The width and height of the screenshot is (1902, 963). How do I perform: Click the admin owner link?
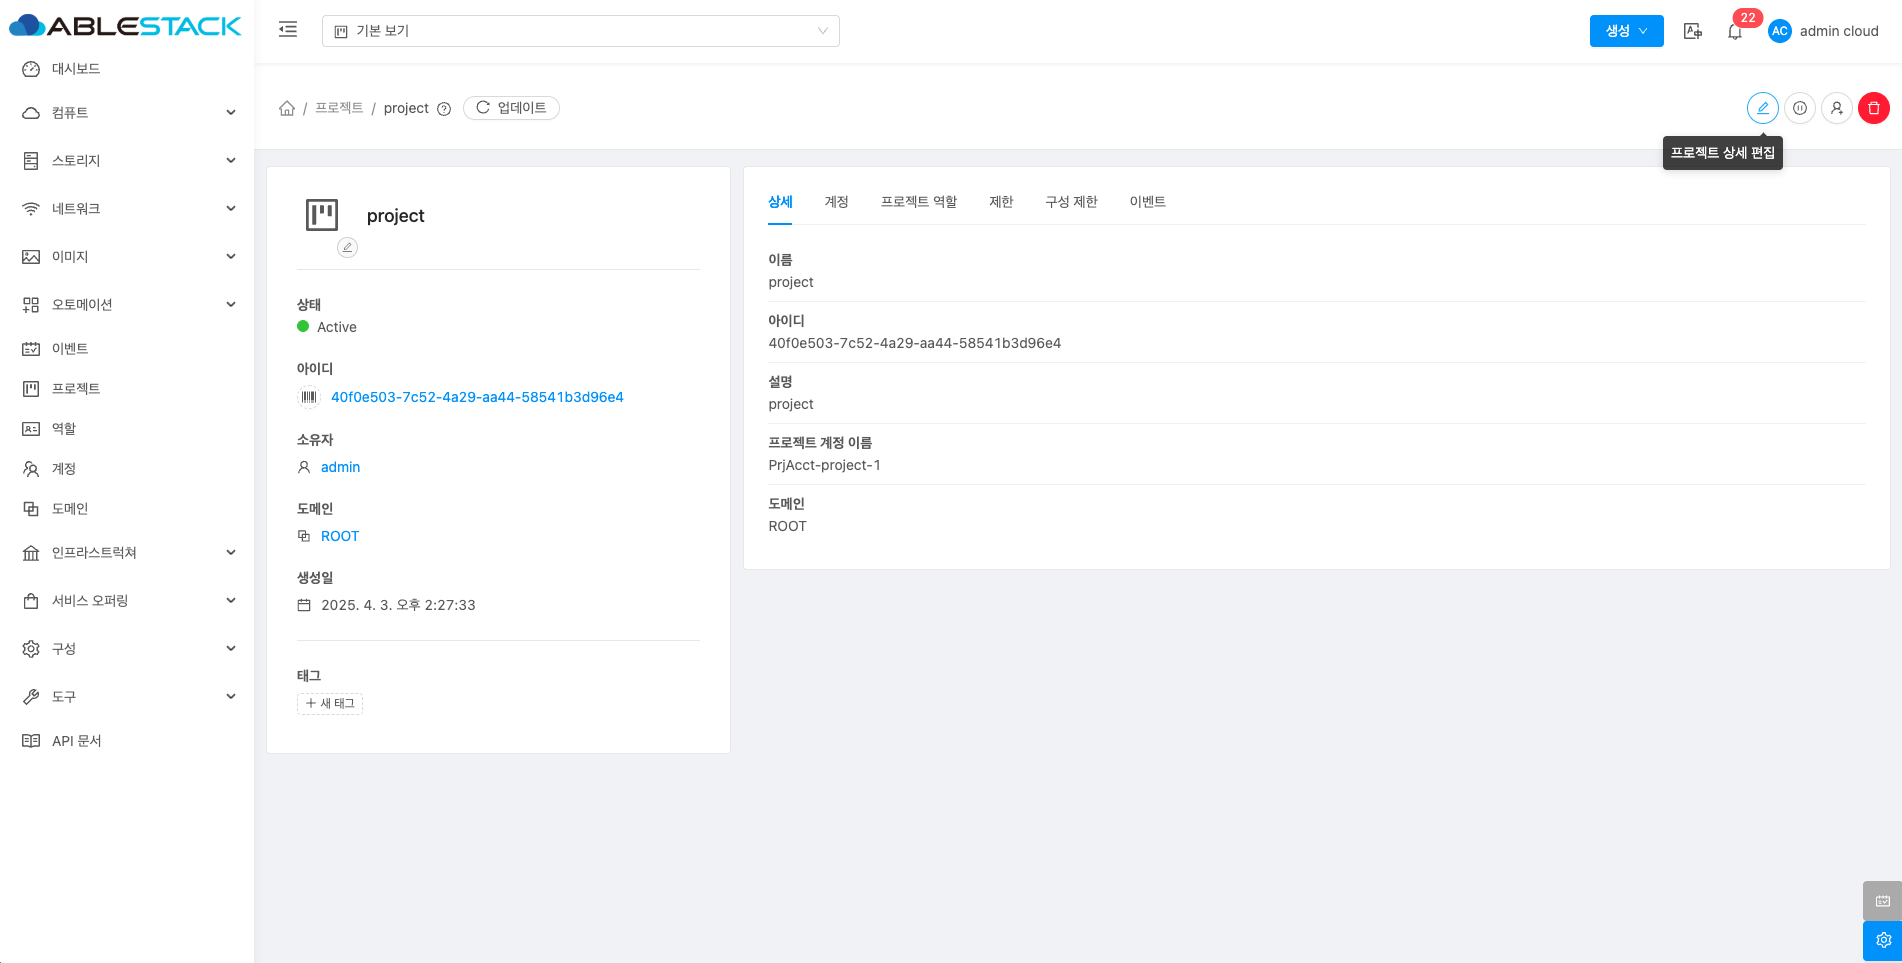point(340,467)
